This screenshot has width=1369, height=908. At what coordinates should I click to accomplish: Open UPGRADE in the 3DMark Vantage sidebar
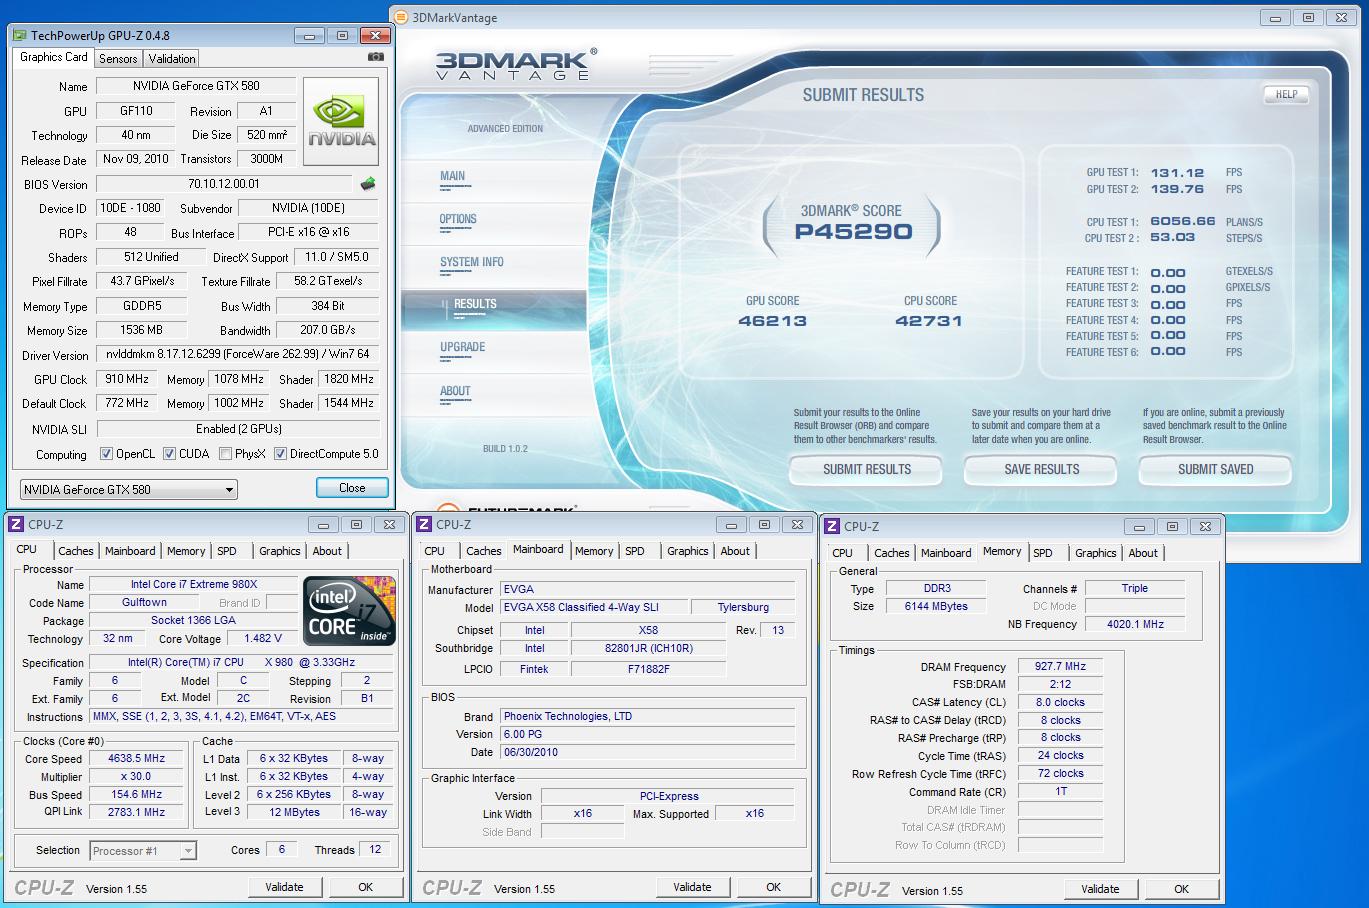[462, 347]
